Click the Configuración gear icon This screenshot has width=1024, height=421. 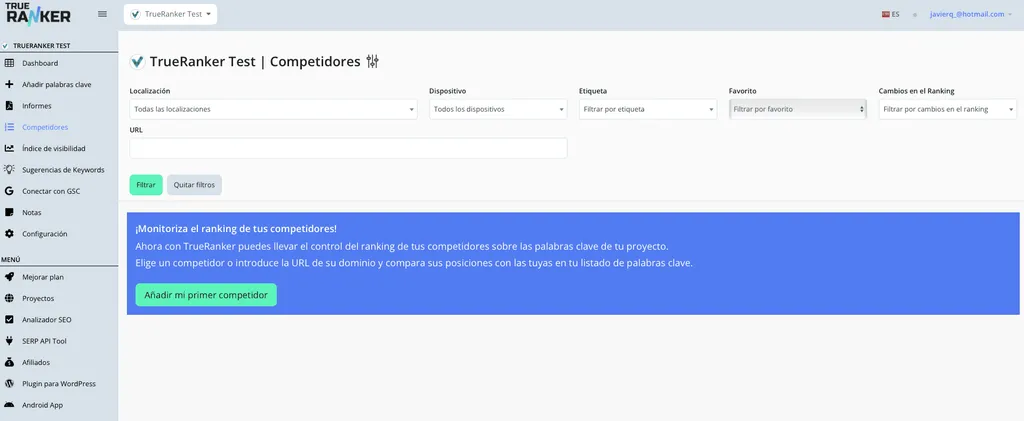click(9, 234)
